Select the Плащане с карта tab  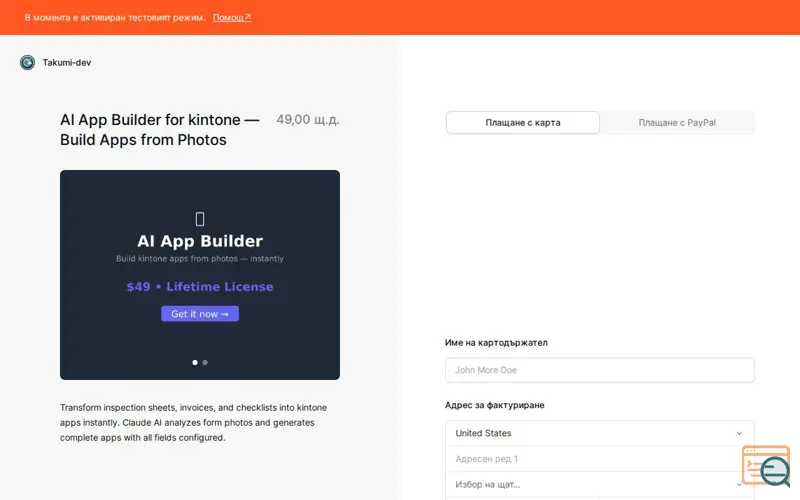(x=522, y=122)
